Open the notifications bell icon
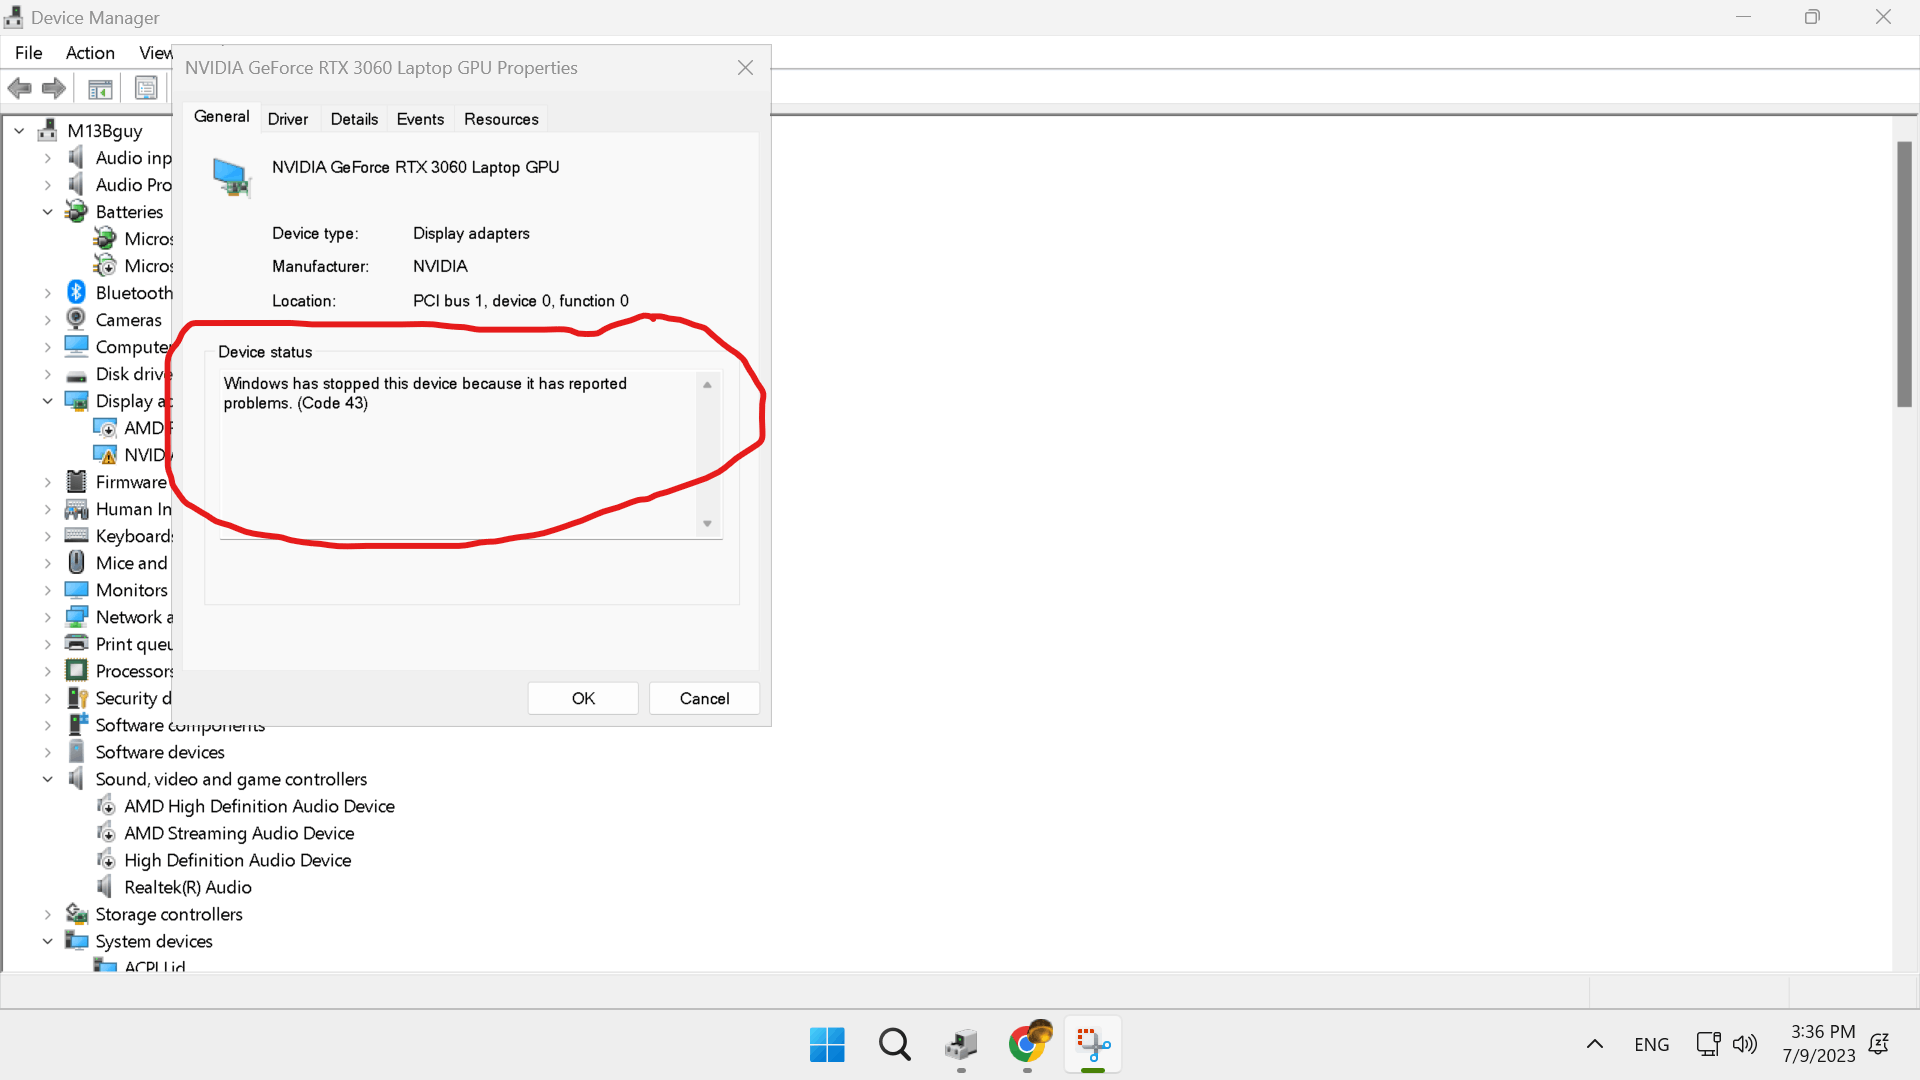Screen dimensions: 1920x1080 coord(1879,1044)
